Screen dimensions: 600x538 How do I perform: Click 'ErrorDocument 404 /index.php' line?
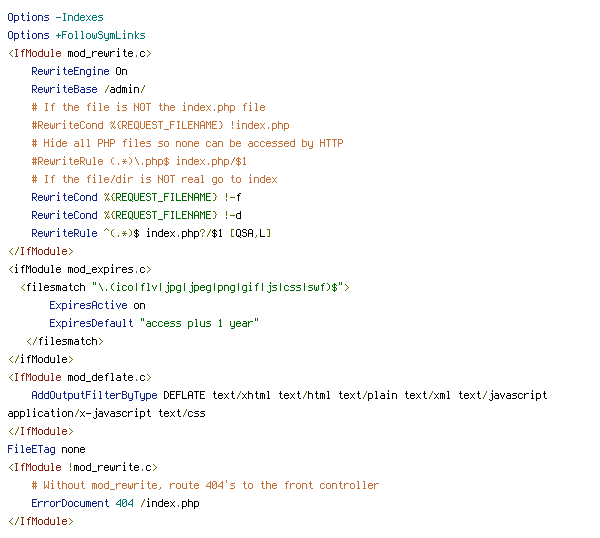click(116, 503)
